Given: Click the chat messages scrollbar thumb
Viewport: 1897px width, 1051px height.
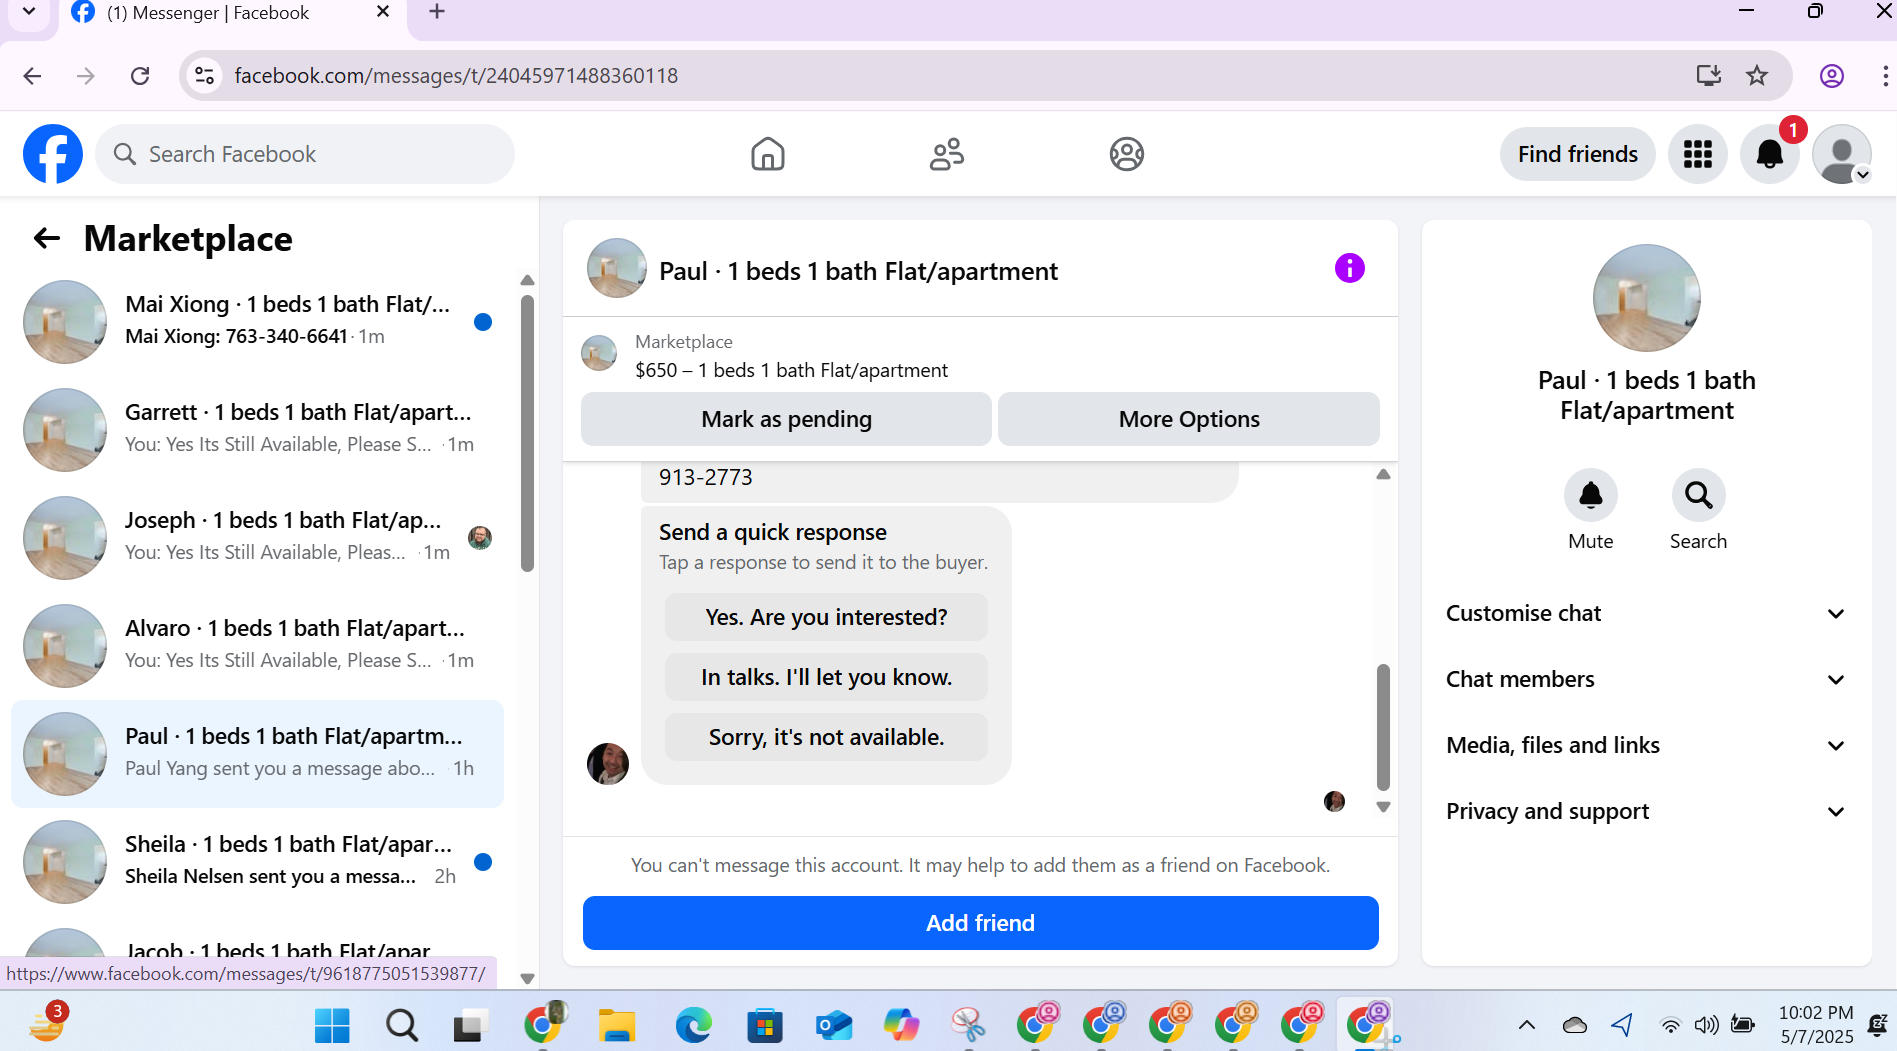Looking at the screenshot, I should pos(1383,727).
